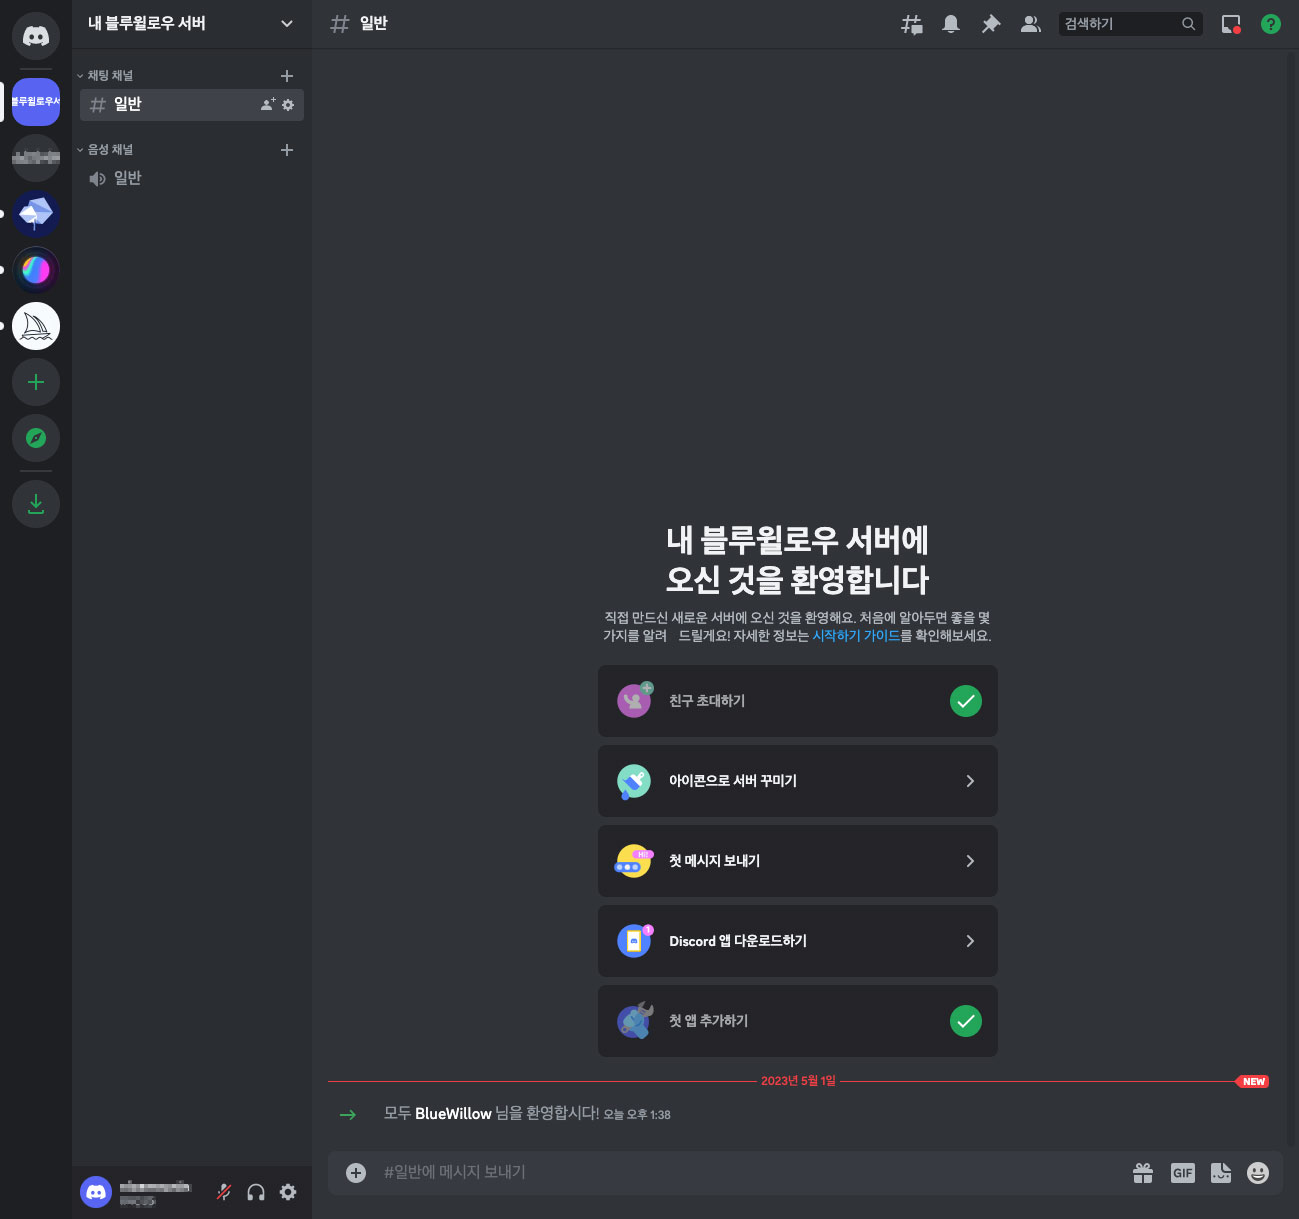This screenshot has height=1219, width=1299.
Task: Open the 시작하기 가이드 link
Action: pyautogui.click(x=856, y=636)
